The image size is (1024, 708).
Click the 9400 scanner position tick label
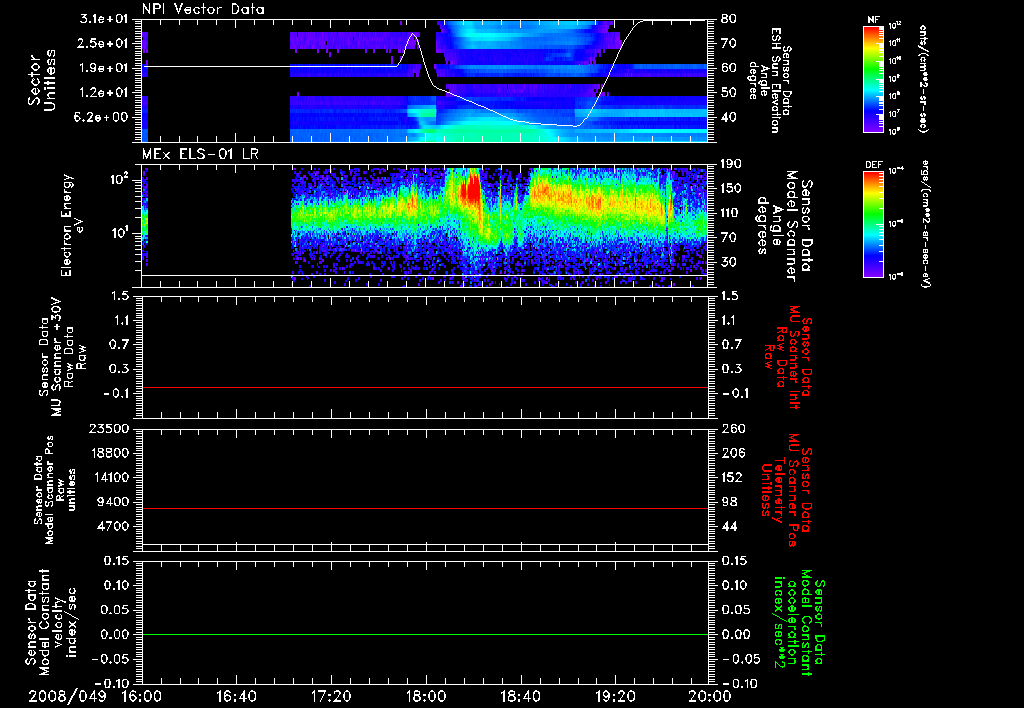click(113, 502)
